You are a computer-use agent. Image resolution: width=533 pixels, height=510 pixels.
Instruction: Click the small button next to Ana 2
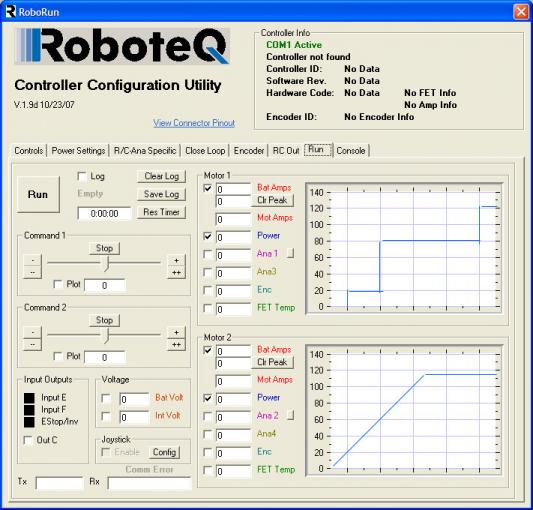coord(290,415)
